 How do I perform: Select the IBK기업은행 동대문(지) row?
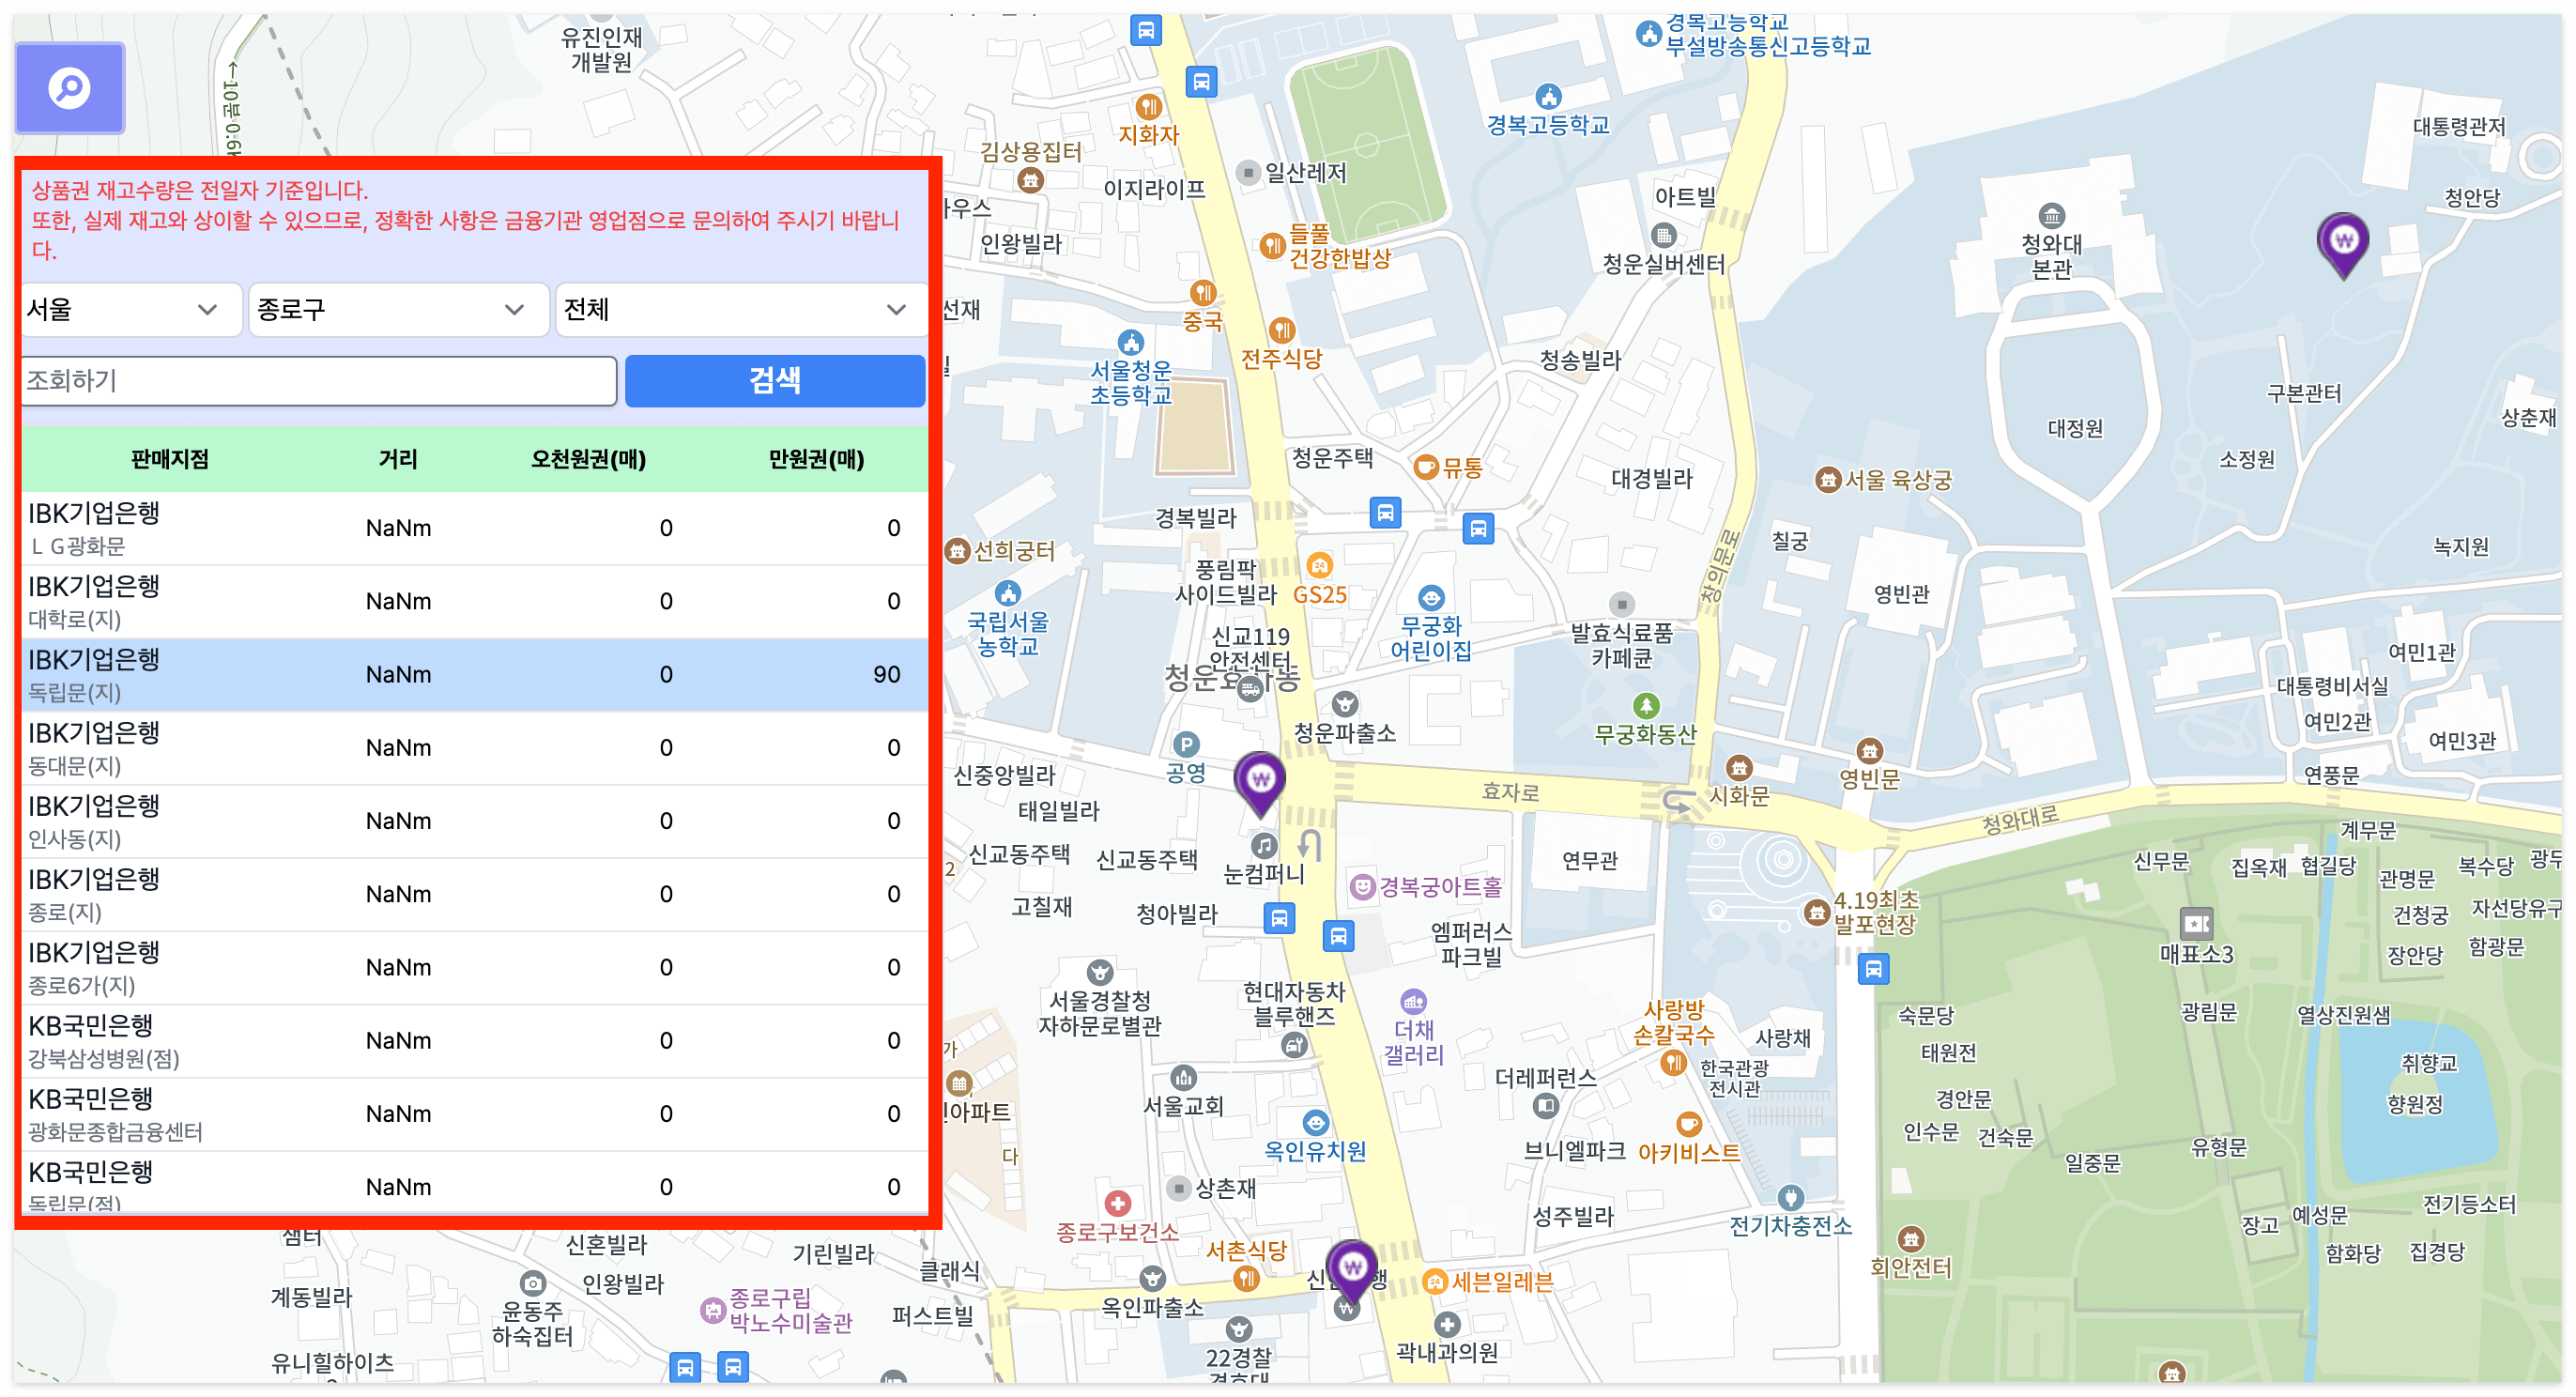pos(474,748)
